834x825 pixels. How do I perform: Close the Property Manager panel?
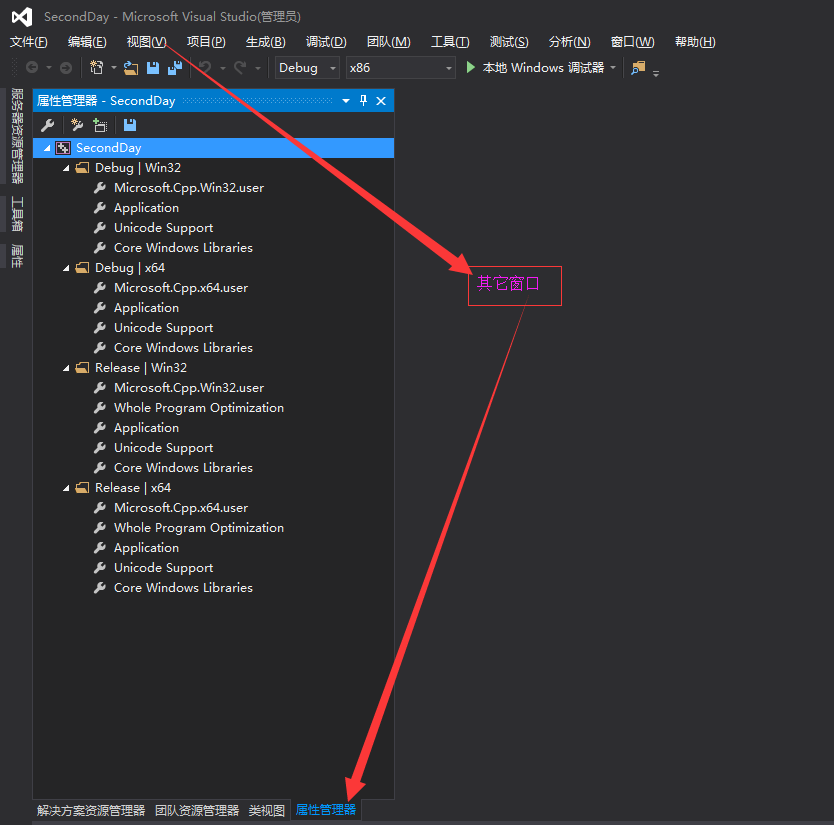click(x=381, y=101)
